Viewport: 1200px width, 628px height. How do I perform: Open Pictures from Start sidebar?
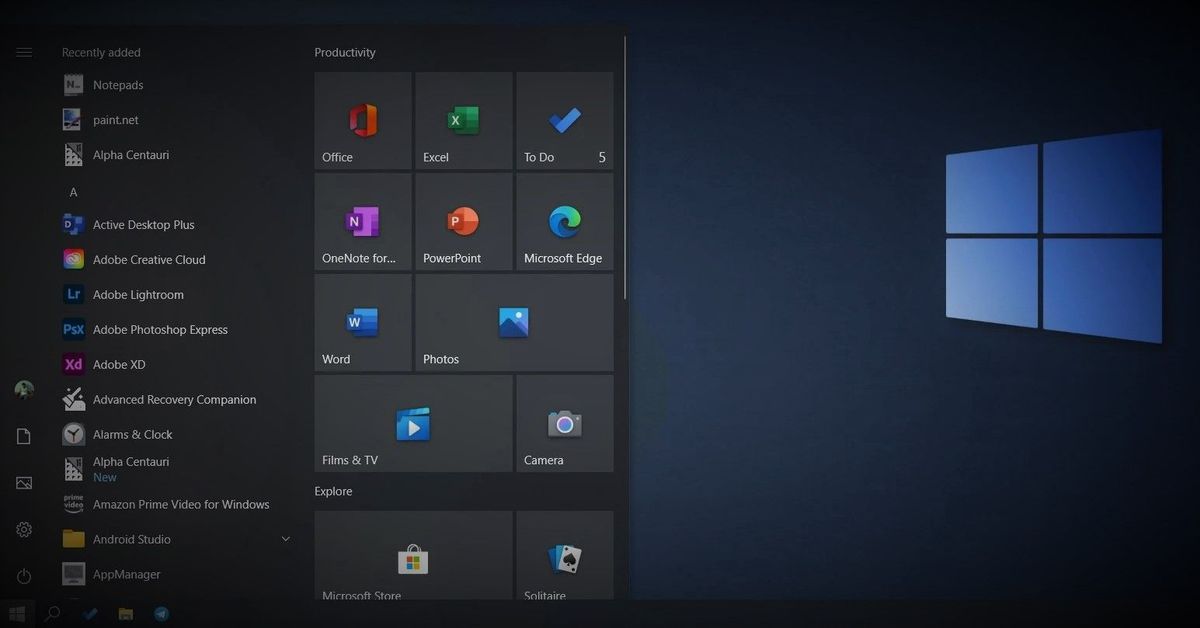24,483
